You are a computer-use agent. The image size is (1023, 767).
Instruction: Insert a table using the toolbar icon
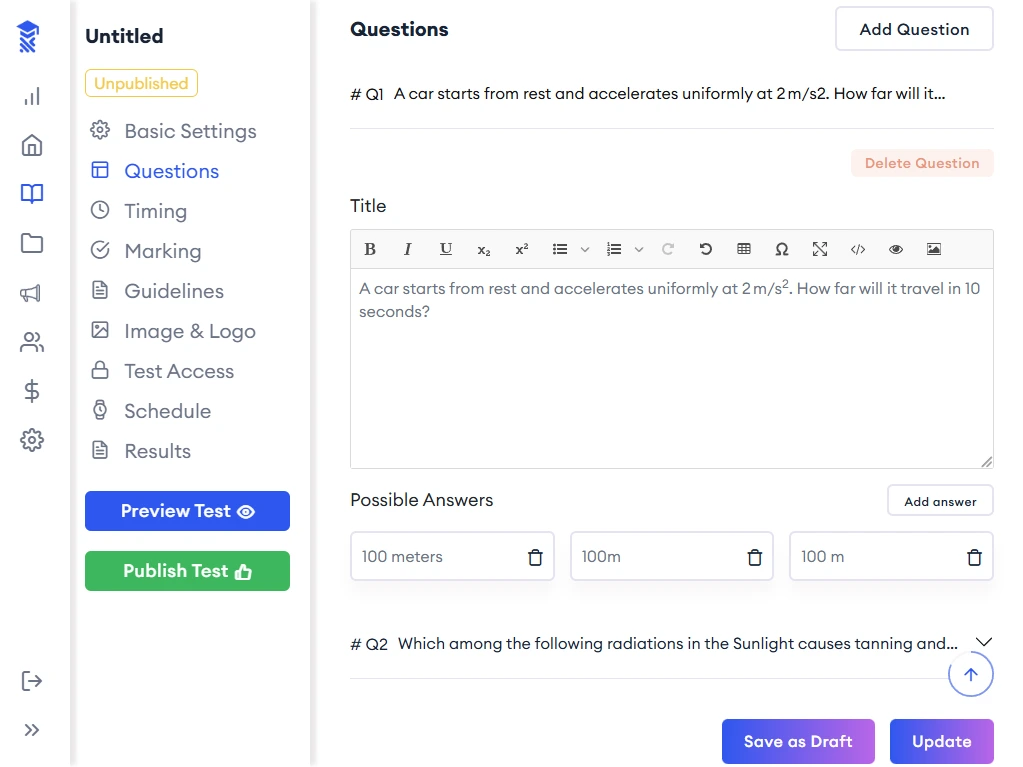click(744, 249)
